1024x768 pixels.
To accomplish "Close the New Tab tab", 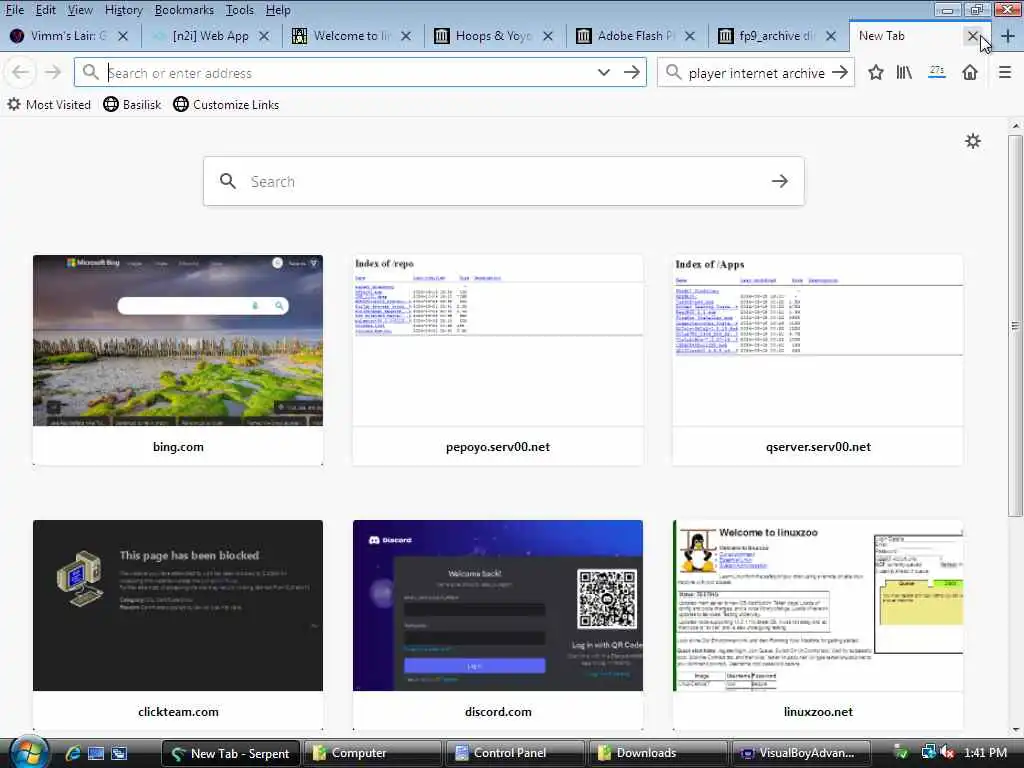I will pos(973,36).
